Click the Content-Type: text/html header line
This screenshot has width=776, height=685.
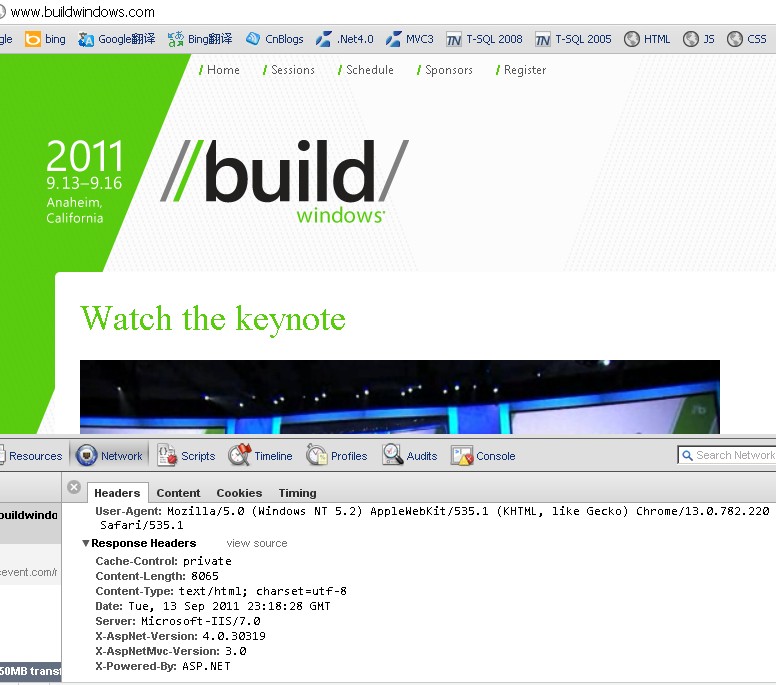coord(221,591)
